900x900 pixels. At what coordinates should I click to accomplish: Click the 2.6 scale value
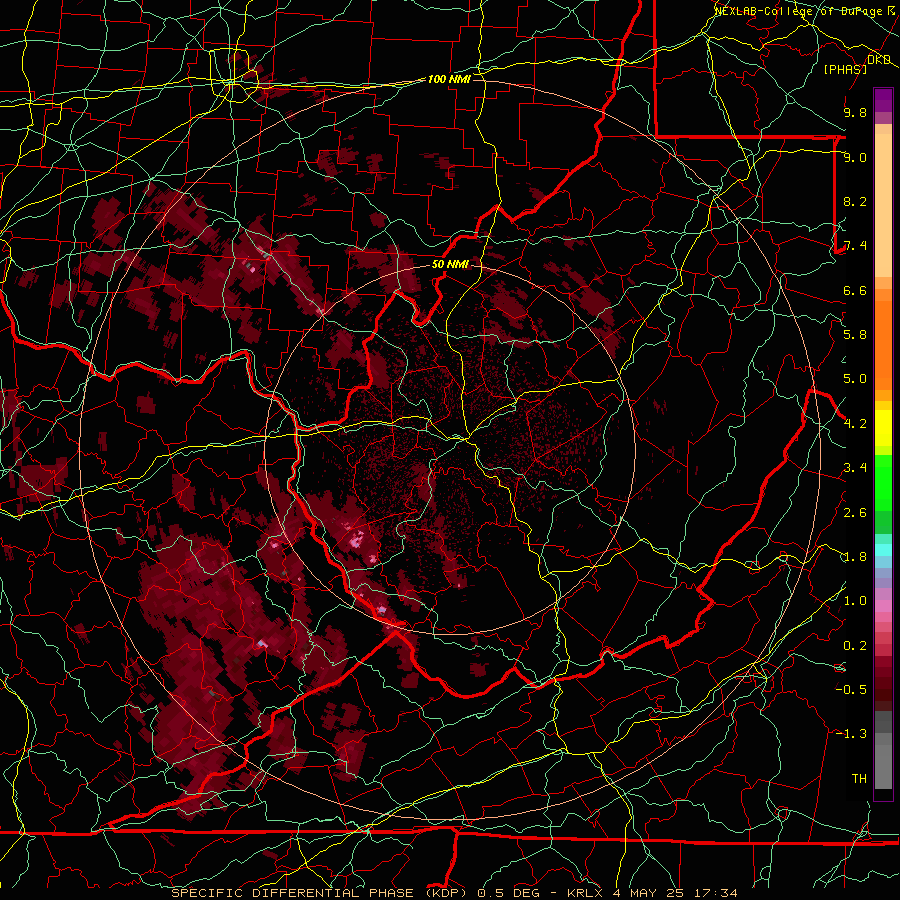(855, 513)
